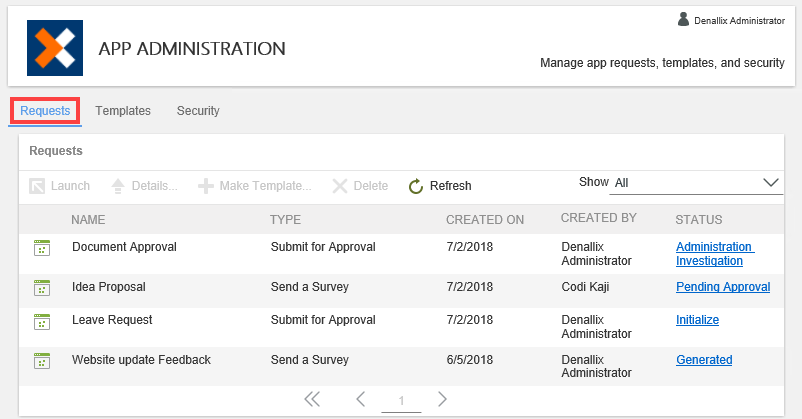Click the Make Template plus icon

[206, 186]
